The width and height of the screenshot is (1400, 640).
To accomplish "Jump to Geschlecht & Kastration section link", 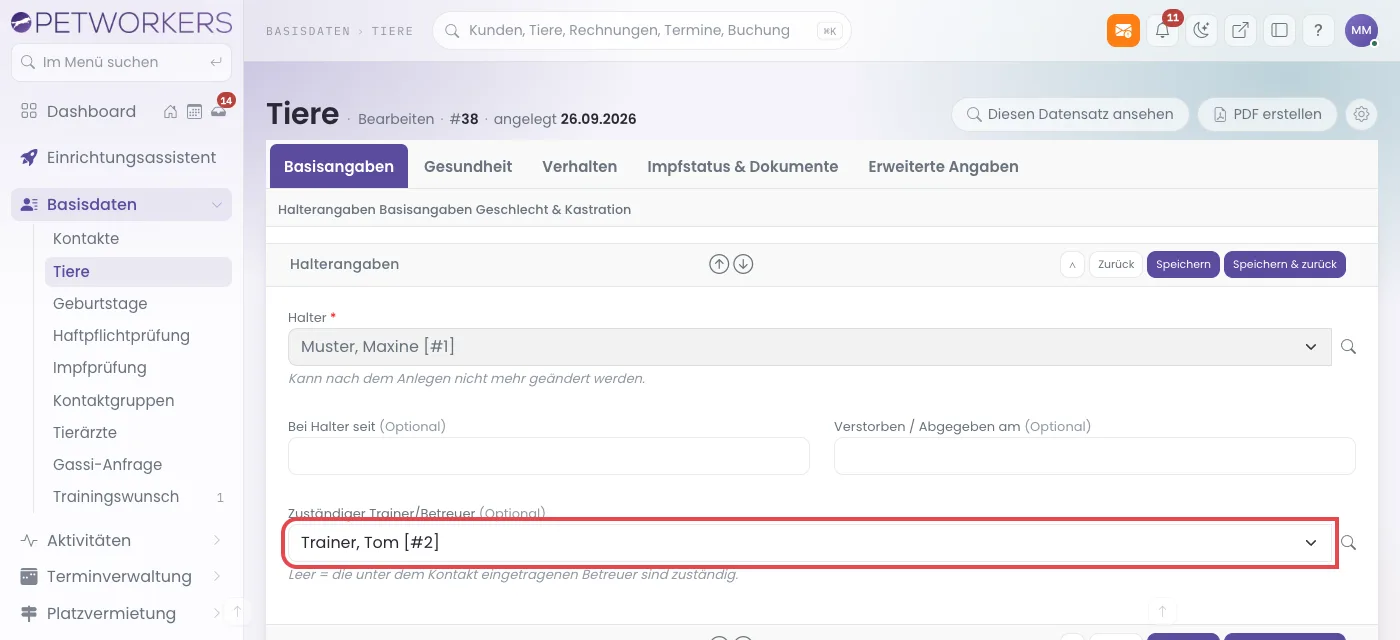I will pos(554,210).
